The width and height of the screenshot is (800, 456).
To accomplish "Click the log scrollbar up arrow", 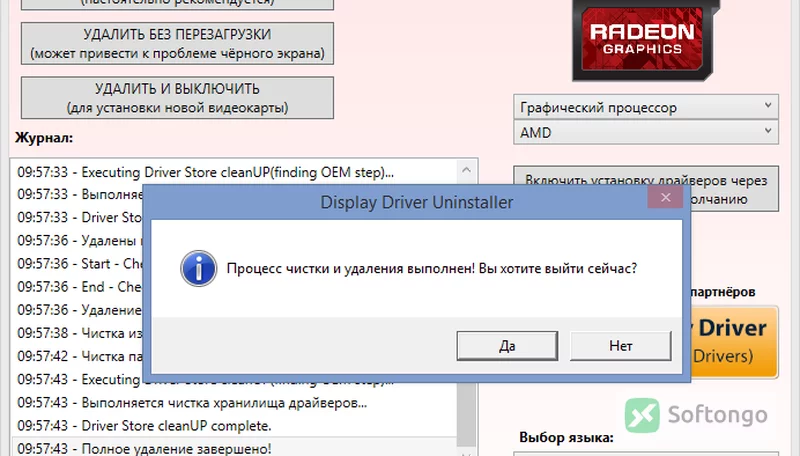I will click(x=466, y=170).
